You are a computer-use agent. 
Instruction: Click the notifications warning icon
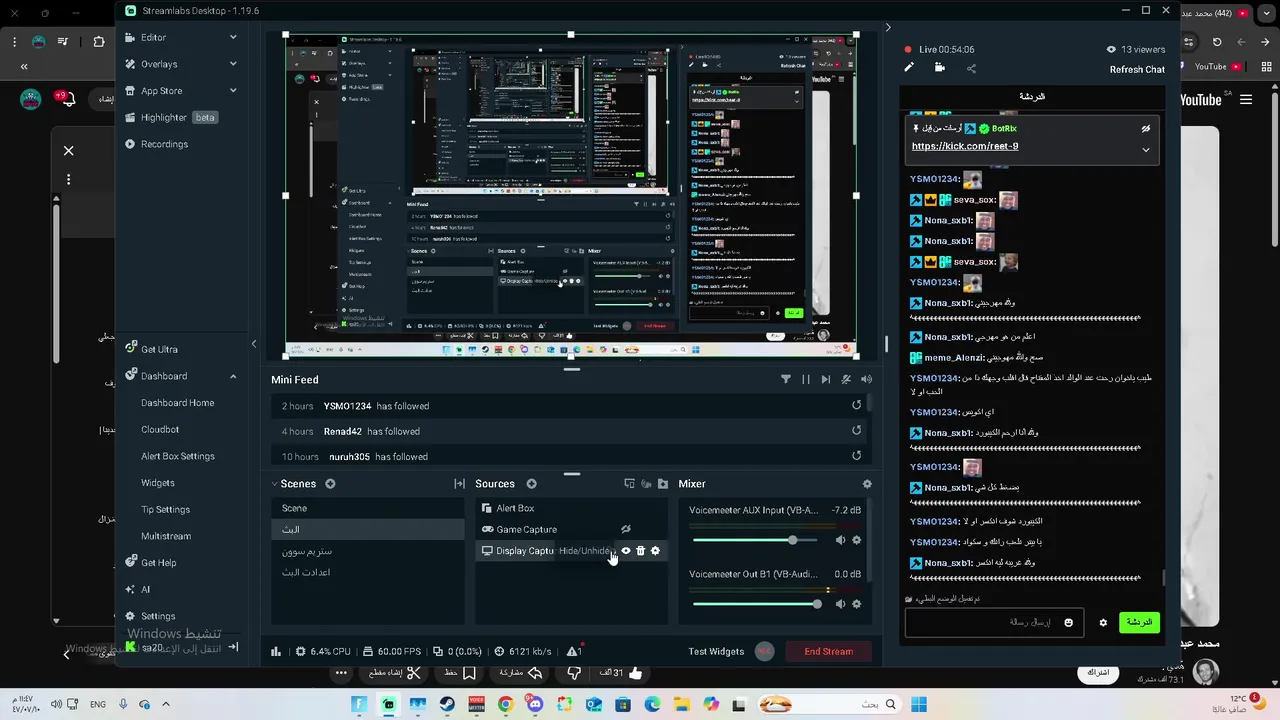pyautogui.click(x=574, y=651)
